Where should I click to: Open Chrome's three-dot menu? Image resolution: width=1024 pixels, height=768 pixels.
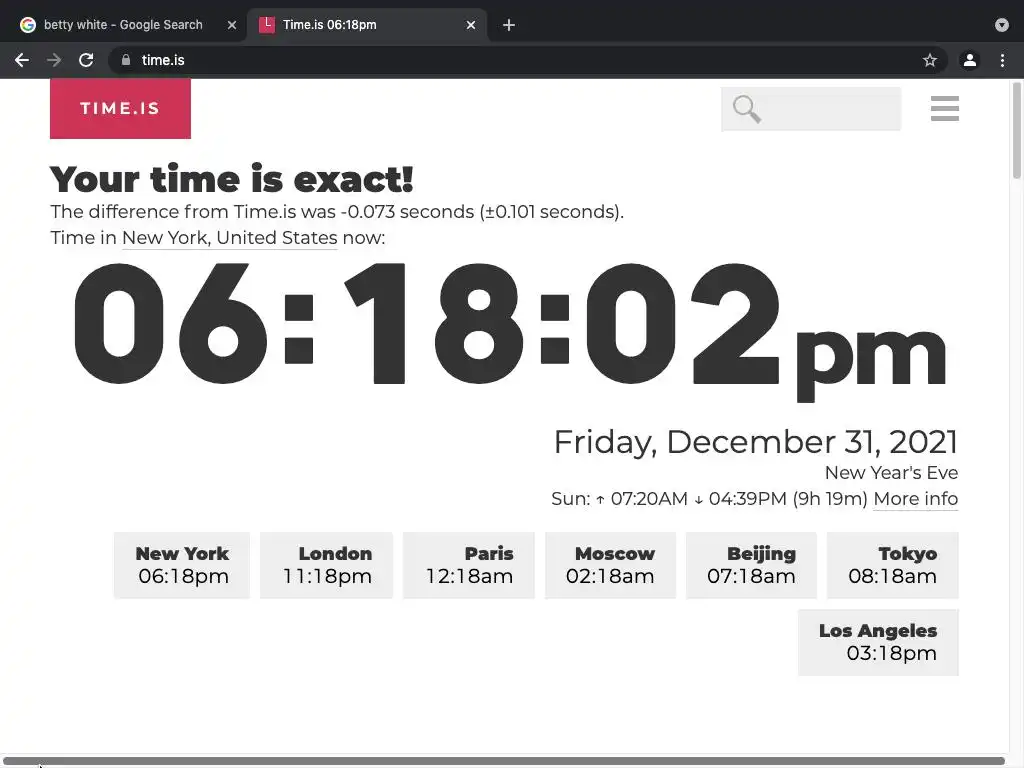(x=1002, y=60)
